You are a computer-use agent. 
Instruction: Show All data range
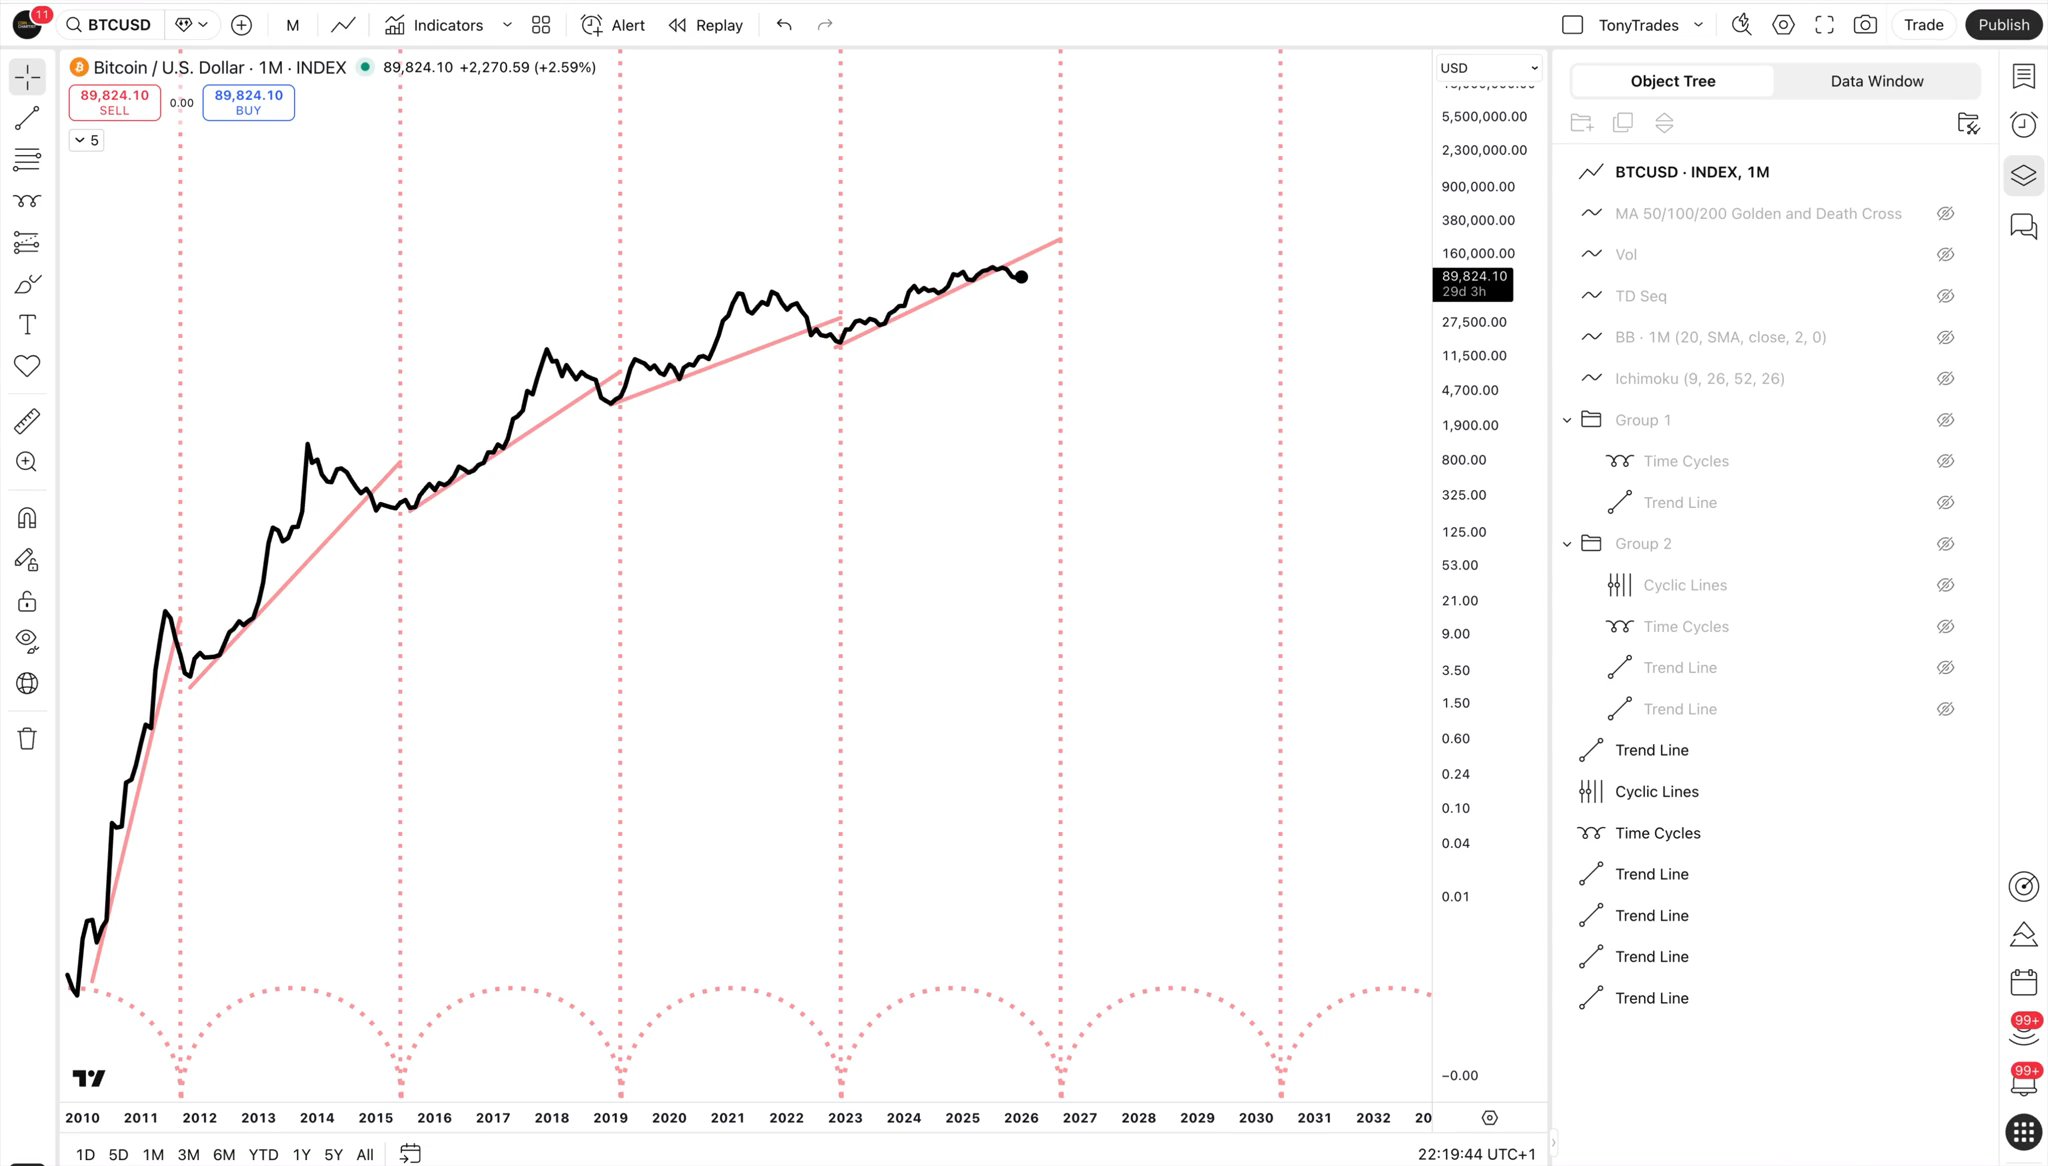click(x=365, y=1154)
